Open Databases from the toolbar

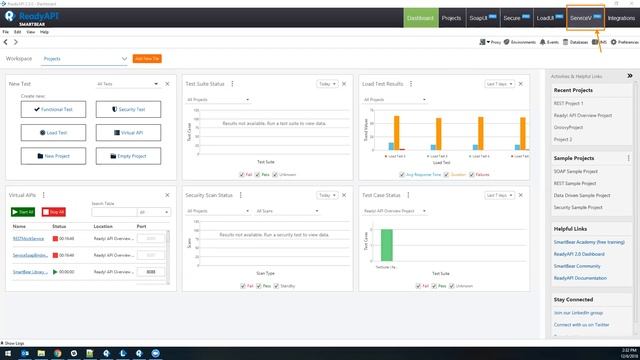pyautogui.click(x=576, y=42)
